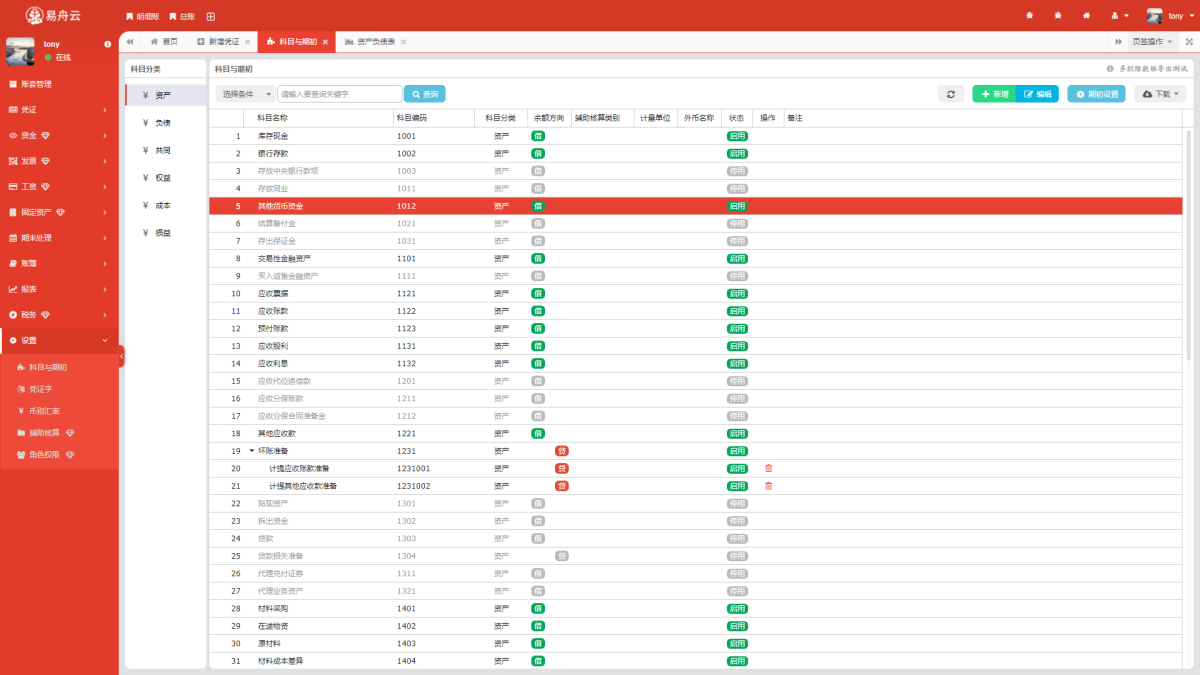
Task: Click the 期初设置 button
Action: 1097,94
